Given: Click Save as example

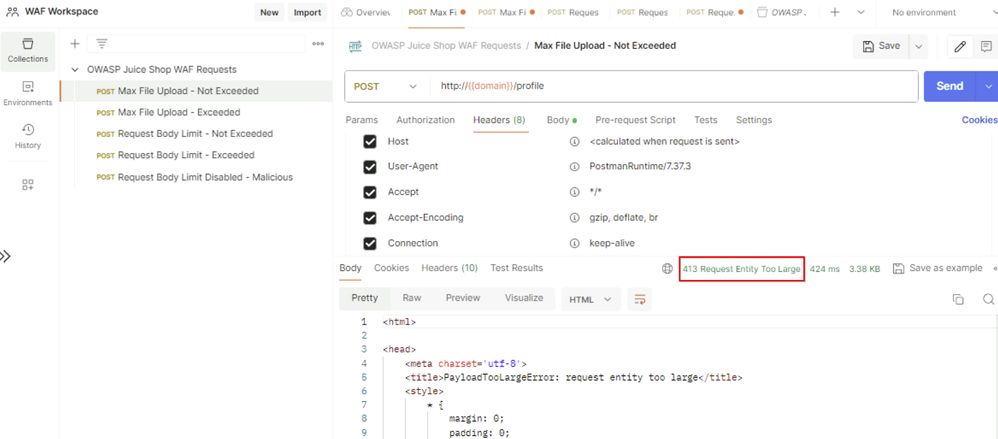Looking at the screenshot, I should click(938, 268).
